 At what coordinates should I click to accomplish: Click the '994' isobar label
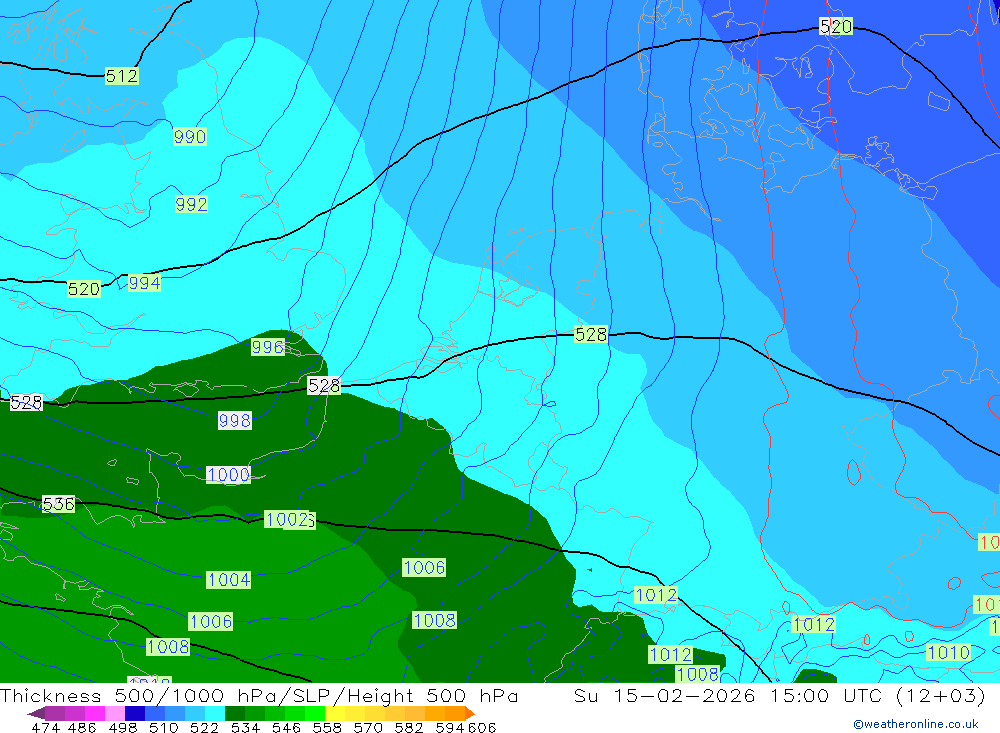144,283
